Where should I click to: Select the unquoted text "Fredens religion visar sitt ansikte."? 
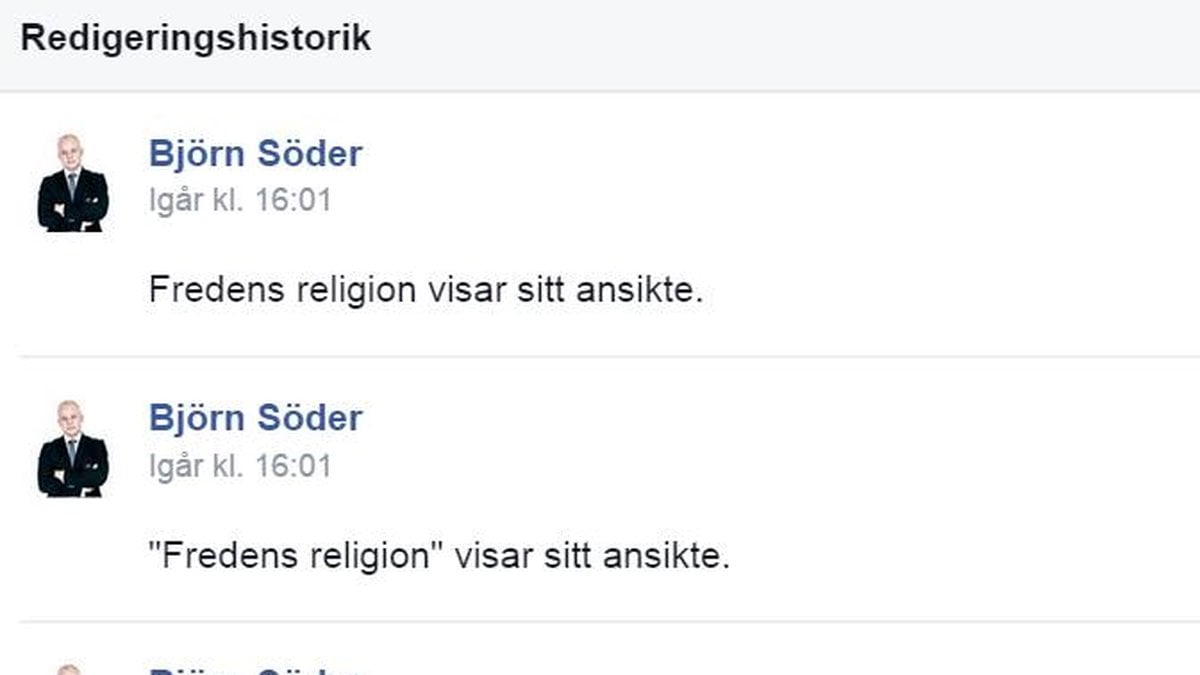pos(427,290)
